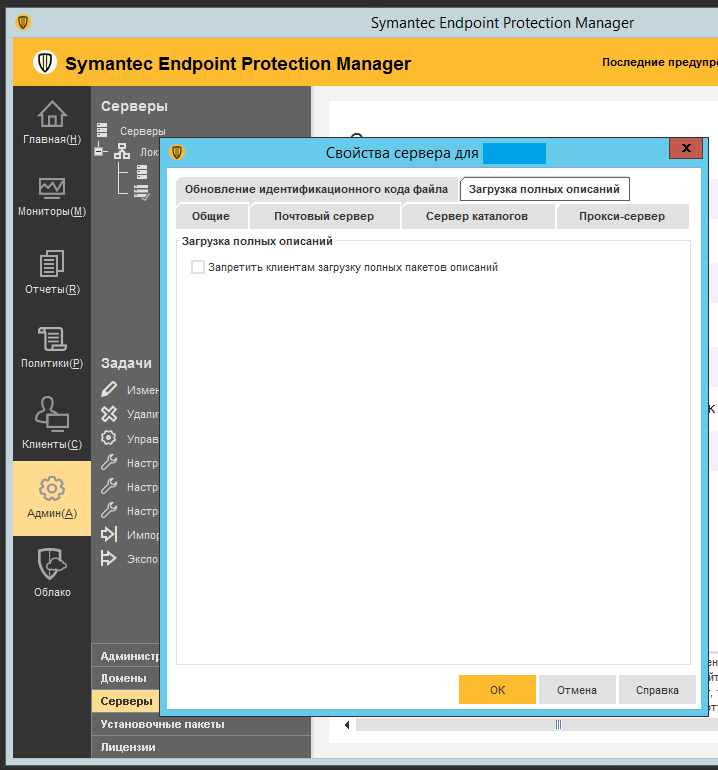718x770 pixels.
Task: Click the import arrow task icon (Импор...)
Action: (109, 534)
